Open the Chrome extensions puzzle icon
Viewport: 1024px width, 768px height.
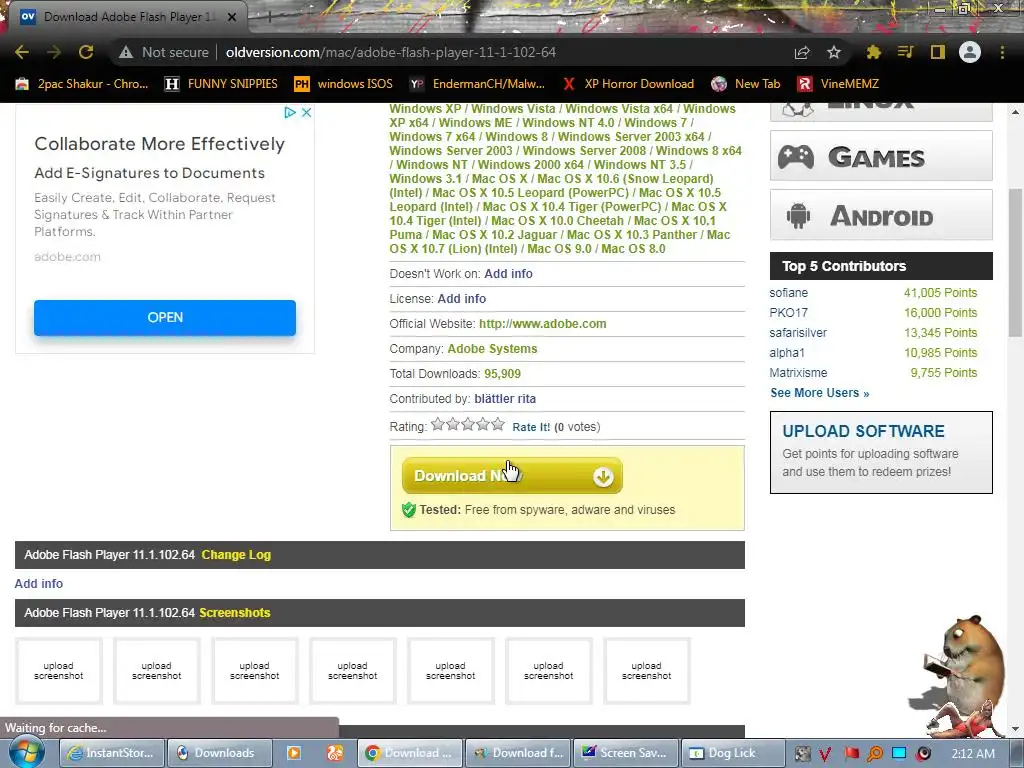(x=874, y=52)
